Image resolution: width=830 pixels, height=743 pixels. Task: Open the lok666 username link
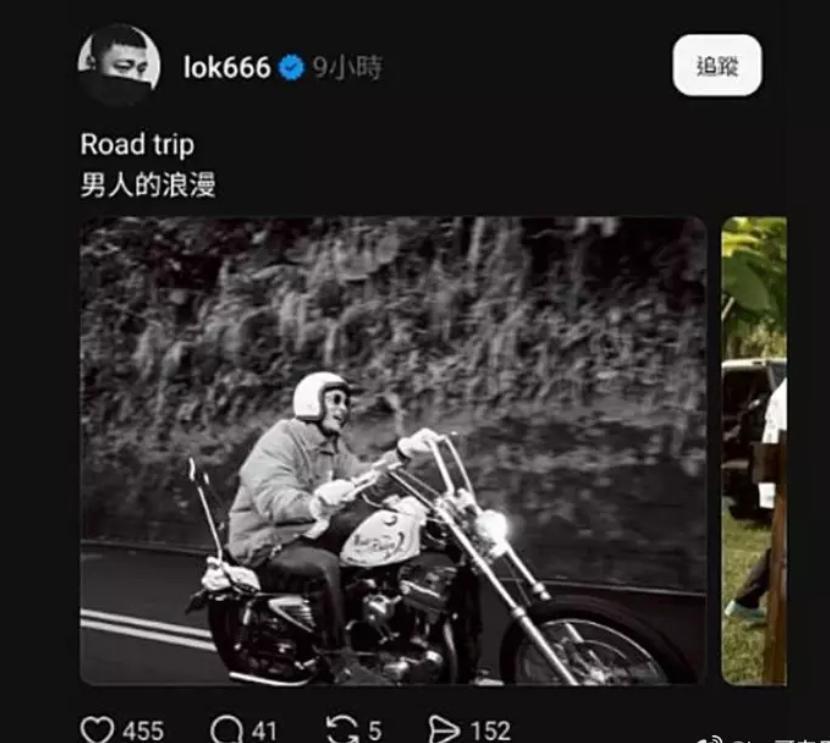(227, 68)
